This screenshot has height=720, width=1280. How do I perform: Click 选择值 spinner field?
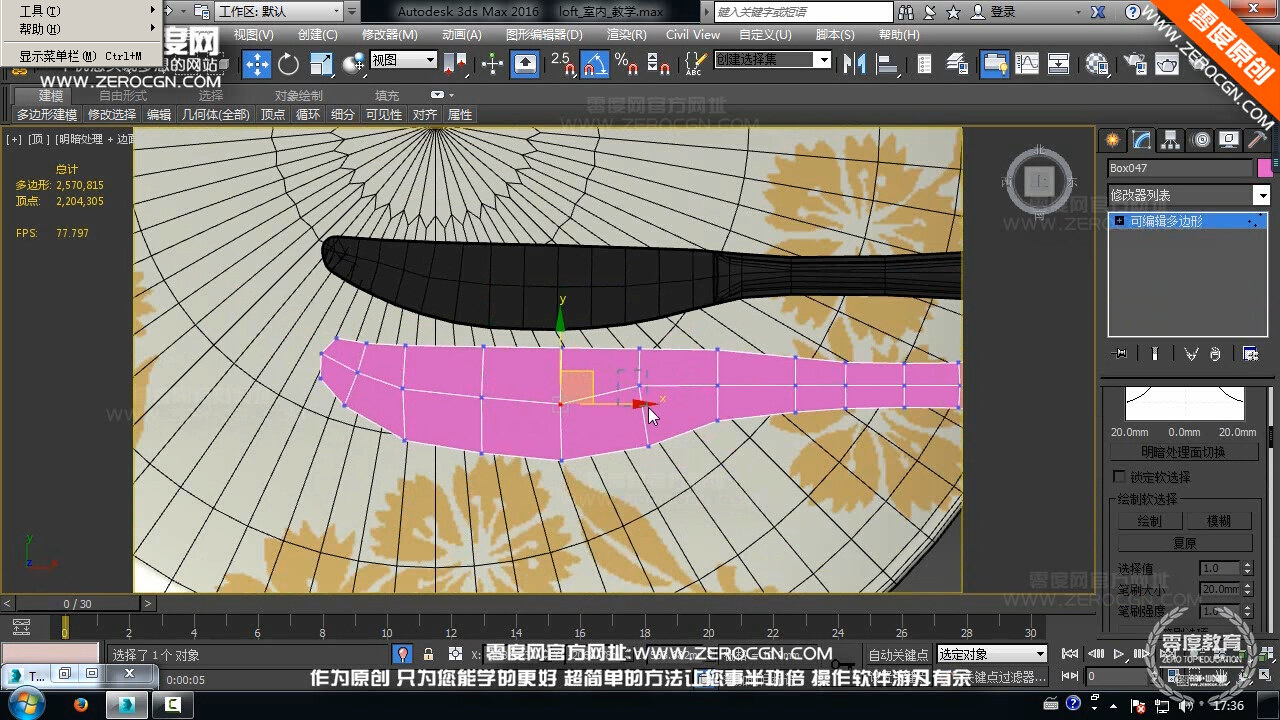pos(1219,568)
